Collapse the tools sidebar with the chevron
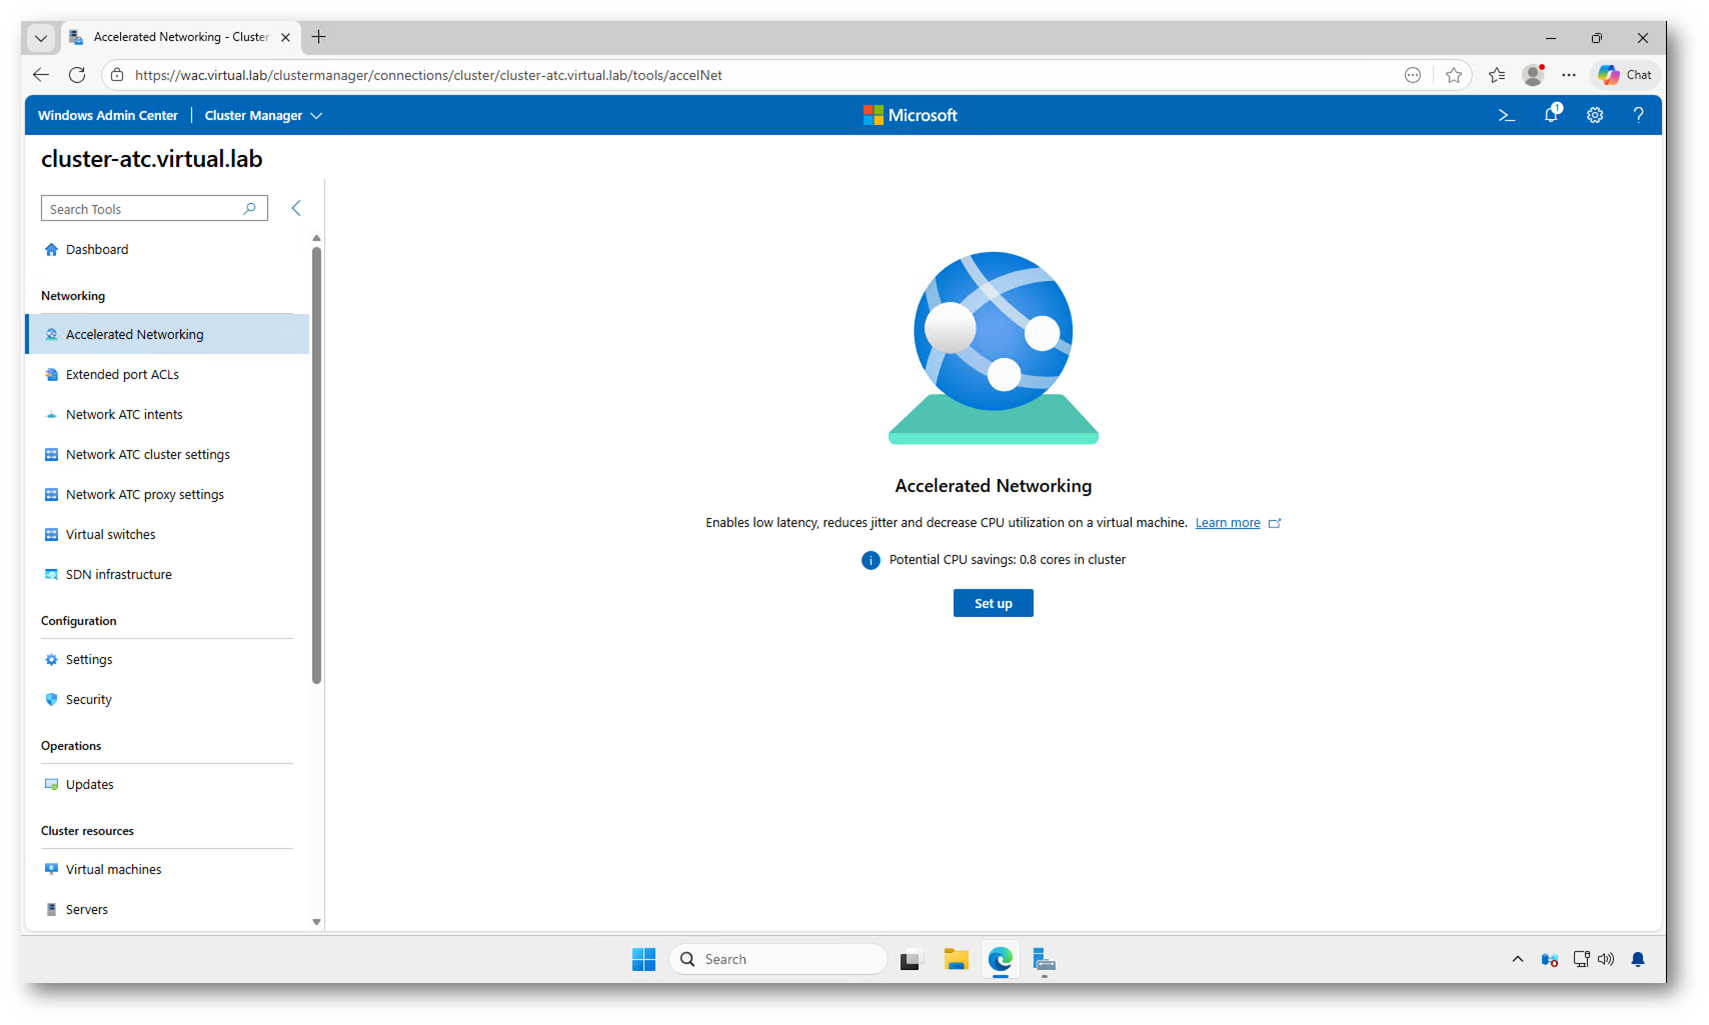 point(296,208)
